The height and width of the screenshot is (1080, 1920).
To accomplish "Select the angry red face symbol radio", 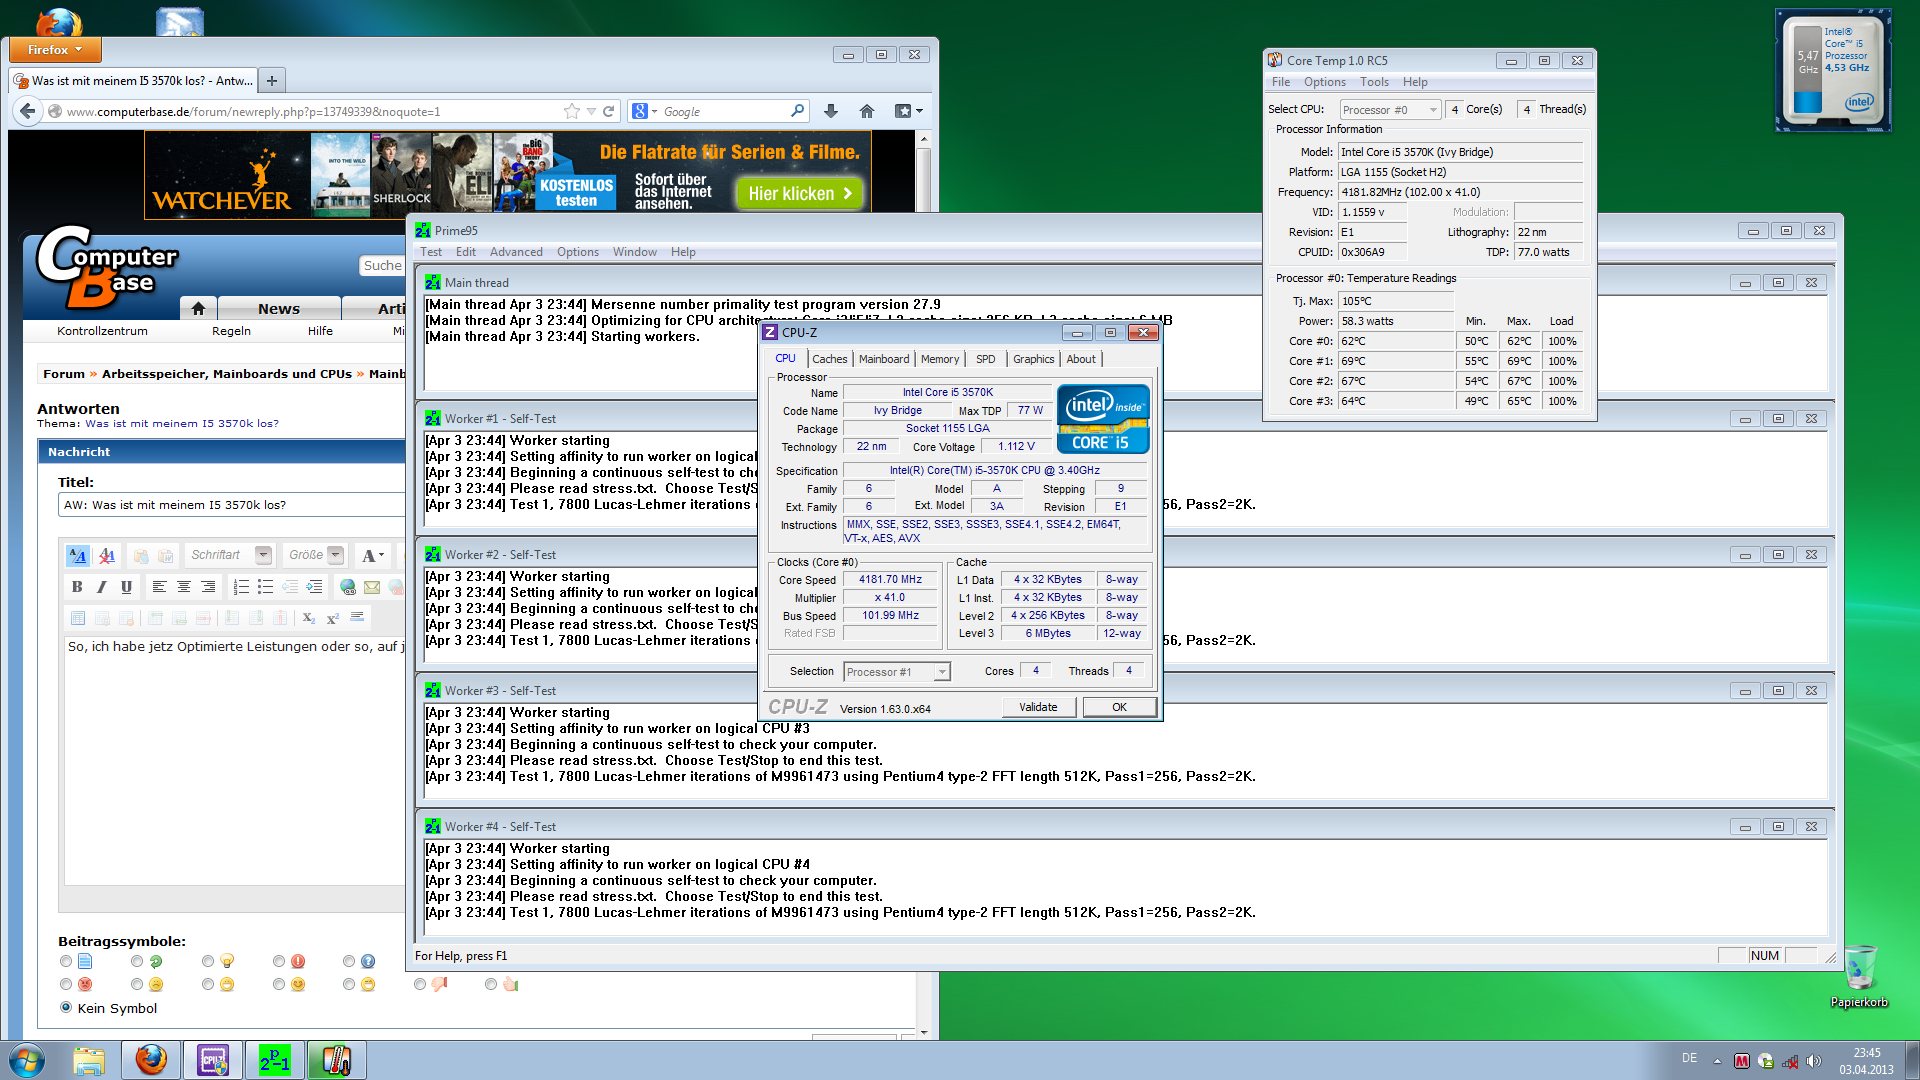I will point(66,984).
